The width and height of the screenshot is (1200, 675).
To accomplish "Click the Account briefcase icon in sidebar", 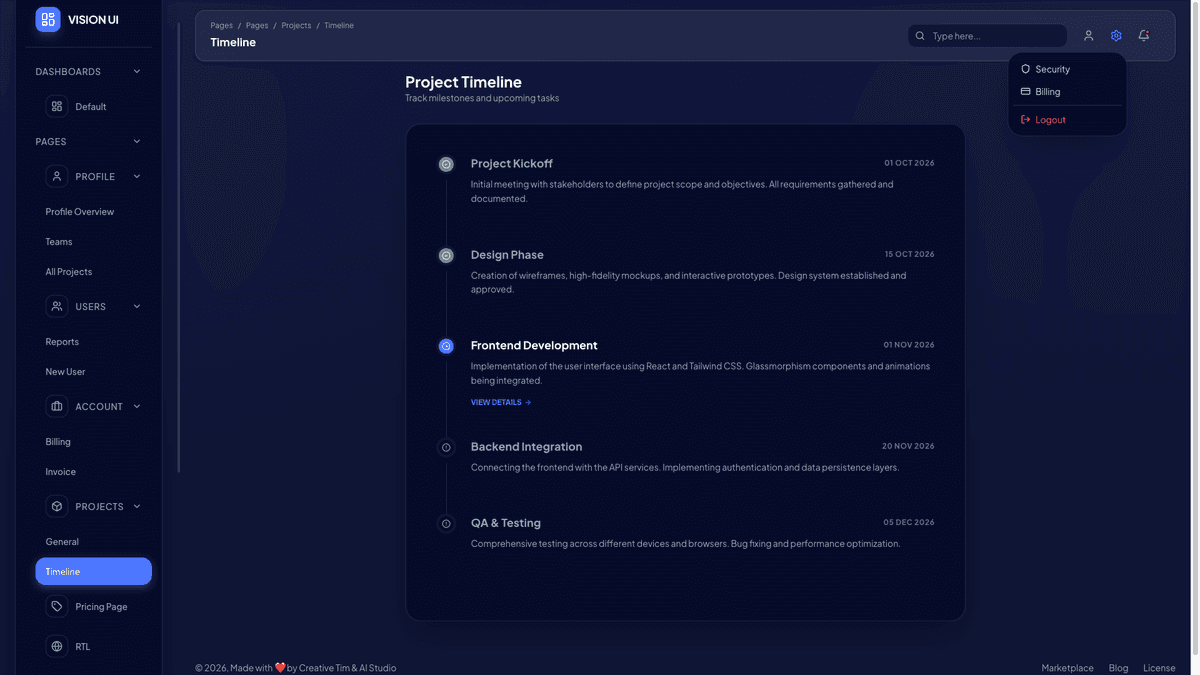I will pos(57,406).
